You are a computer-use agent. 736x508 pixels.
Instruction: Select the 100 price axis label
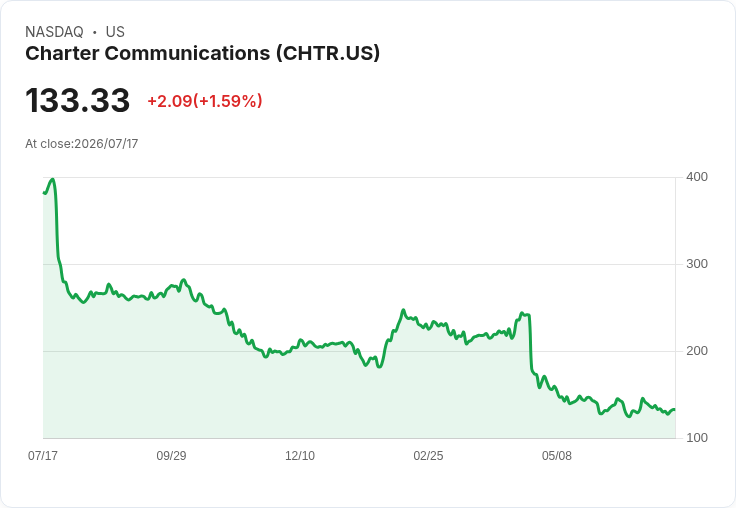(697, 438)
